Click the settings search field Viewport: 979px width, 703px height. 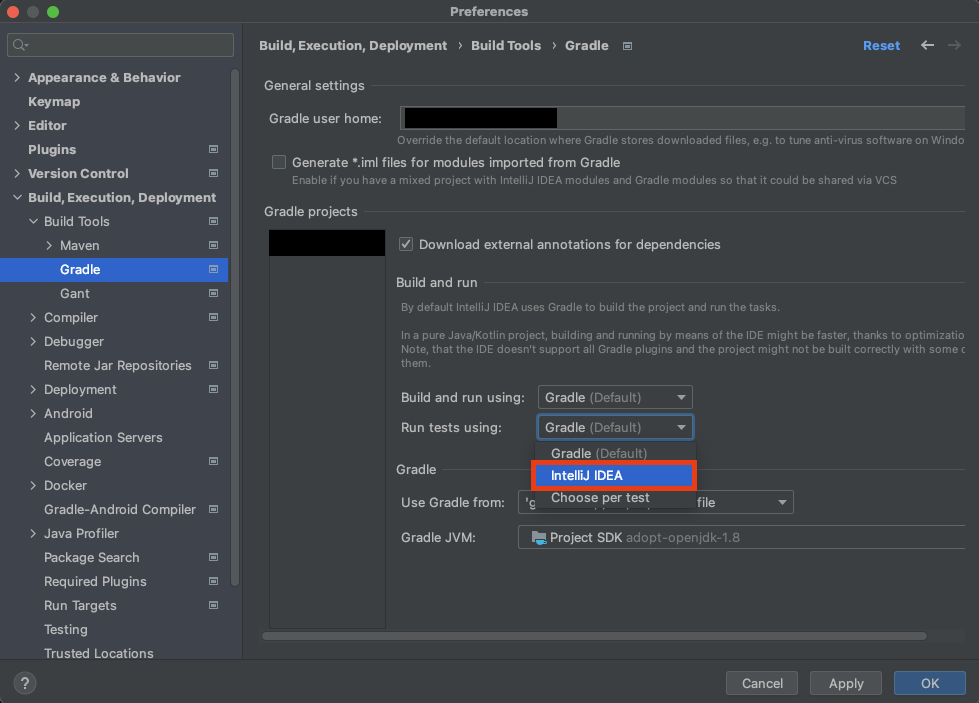[121, 45]
